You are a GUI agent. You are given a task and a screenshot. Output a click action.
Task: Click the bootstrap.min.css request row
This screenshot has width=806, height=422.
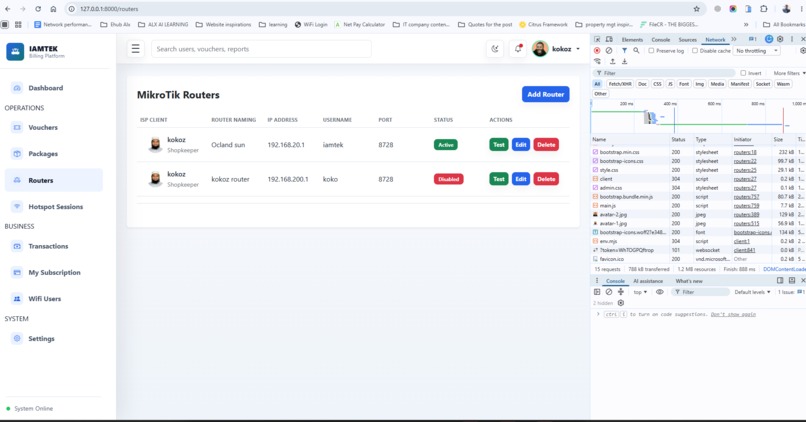coord(698,152)
